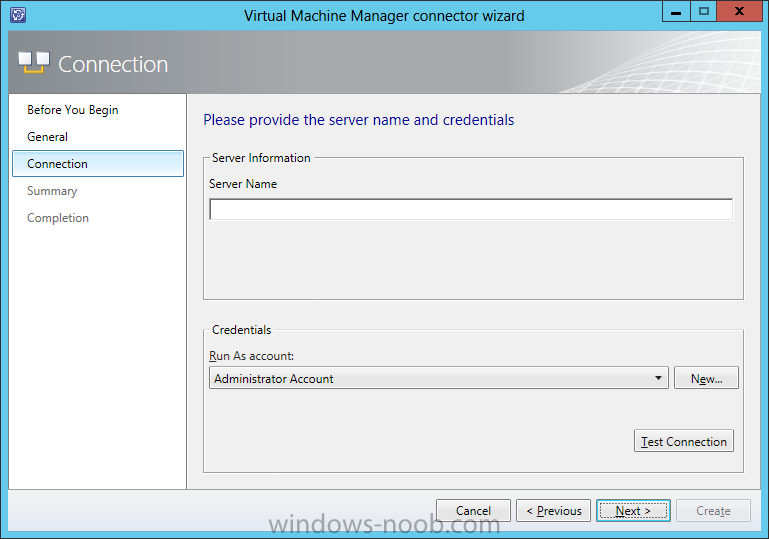
Task: Click the 'Run As account:' label
Action: pos(251,356)
